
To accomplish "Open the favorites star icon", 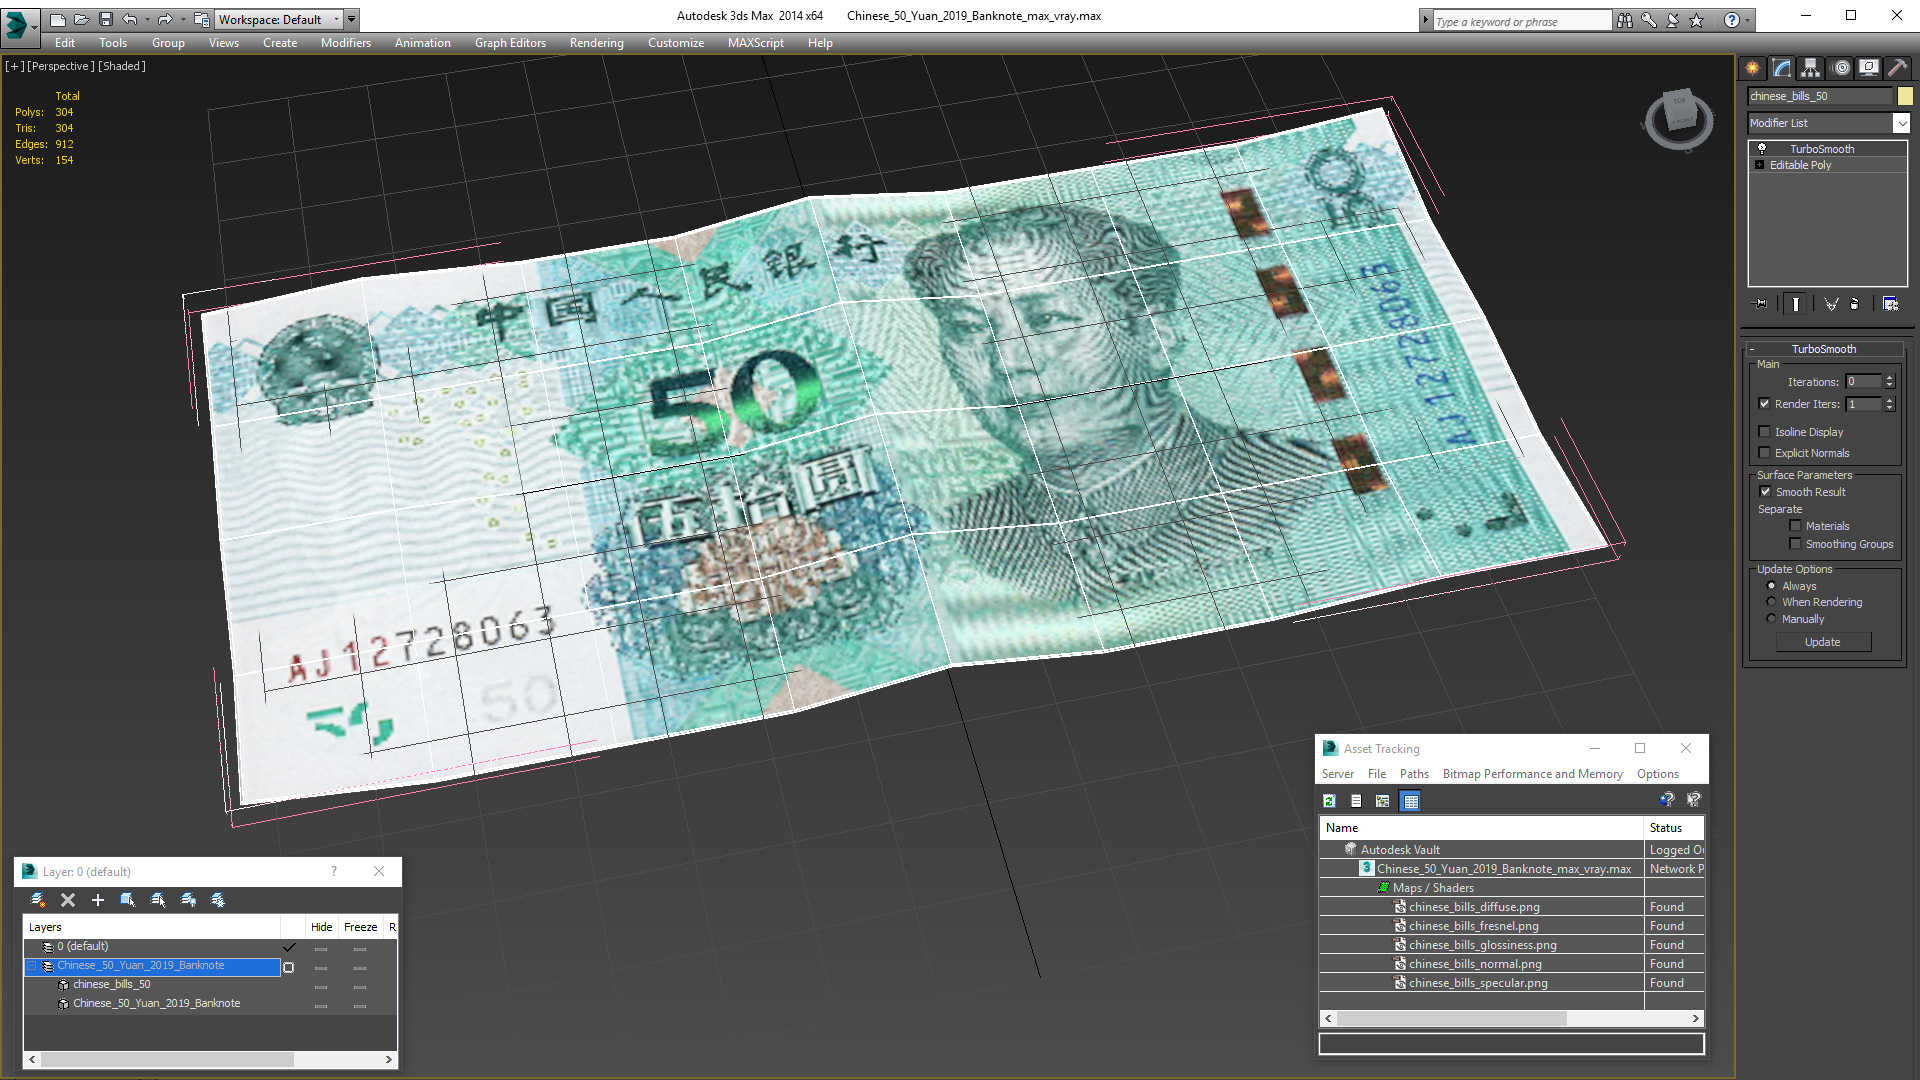I will [x=1697, y=20].
